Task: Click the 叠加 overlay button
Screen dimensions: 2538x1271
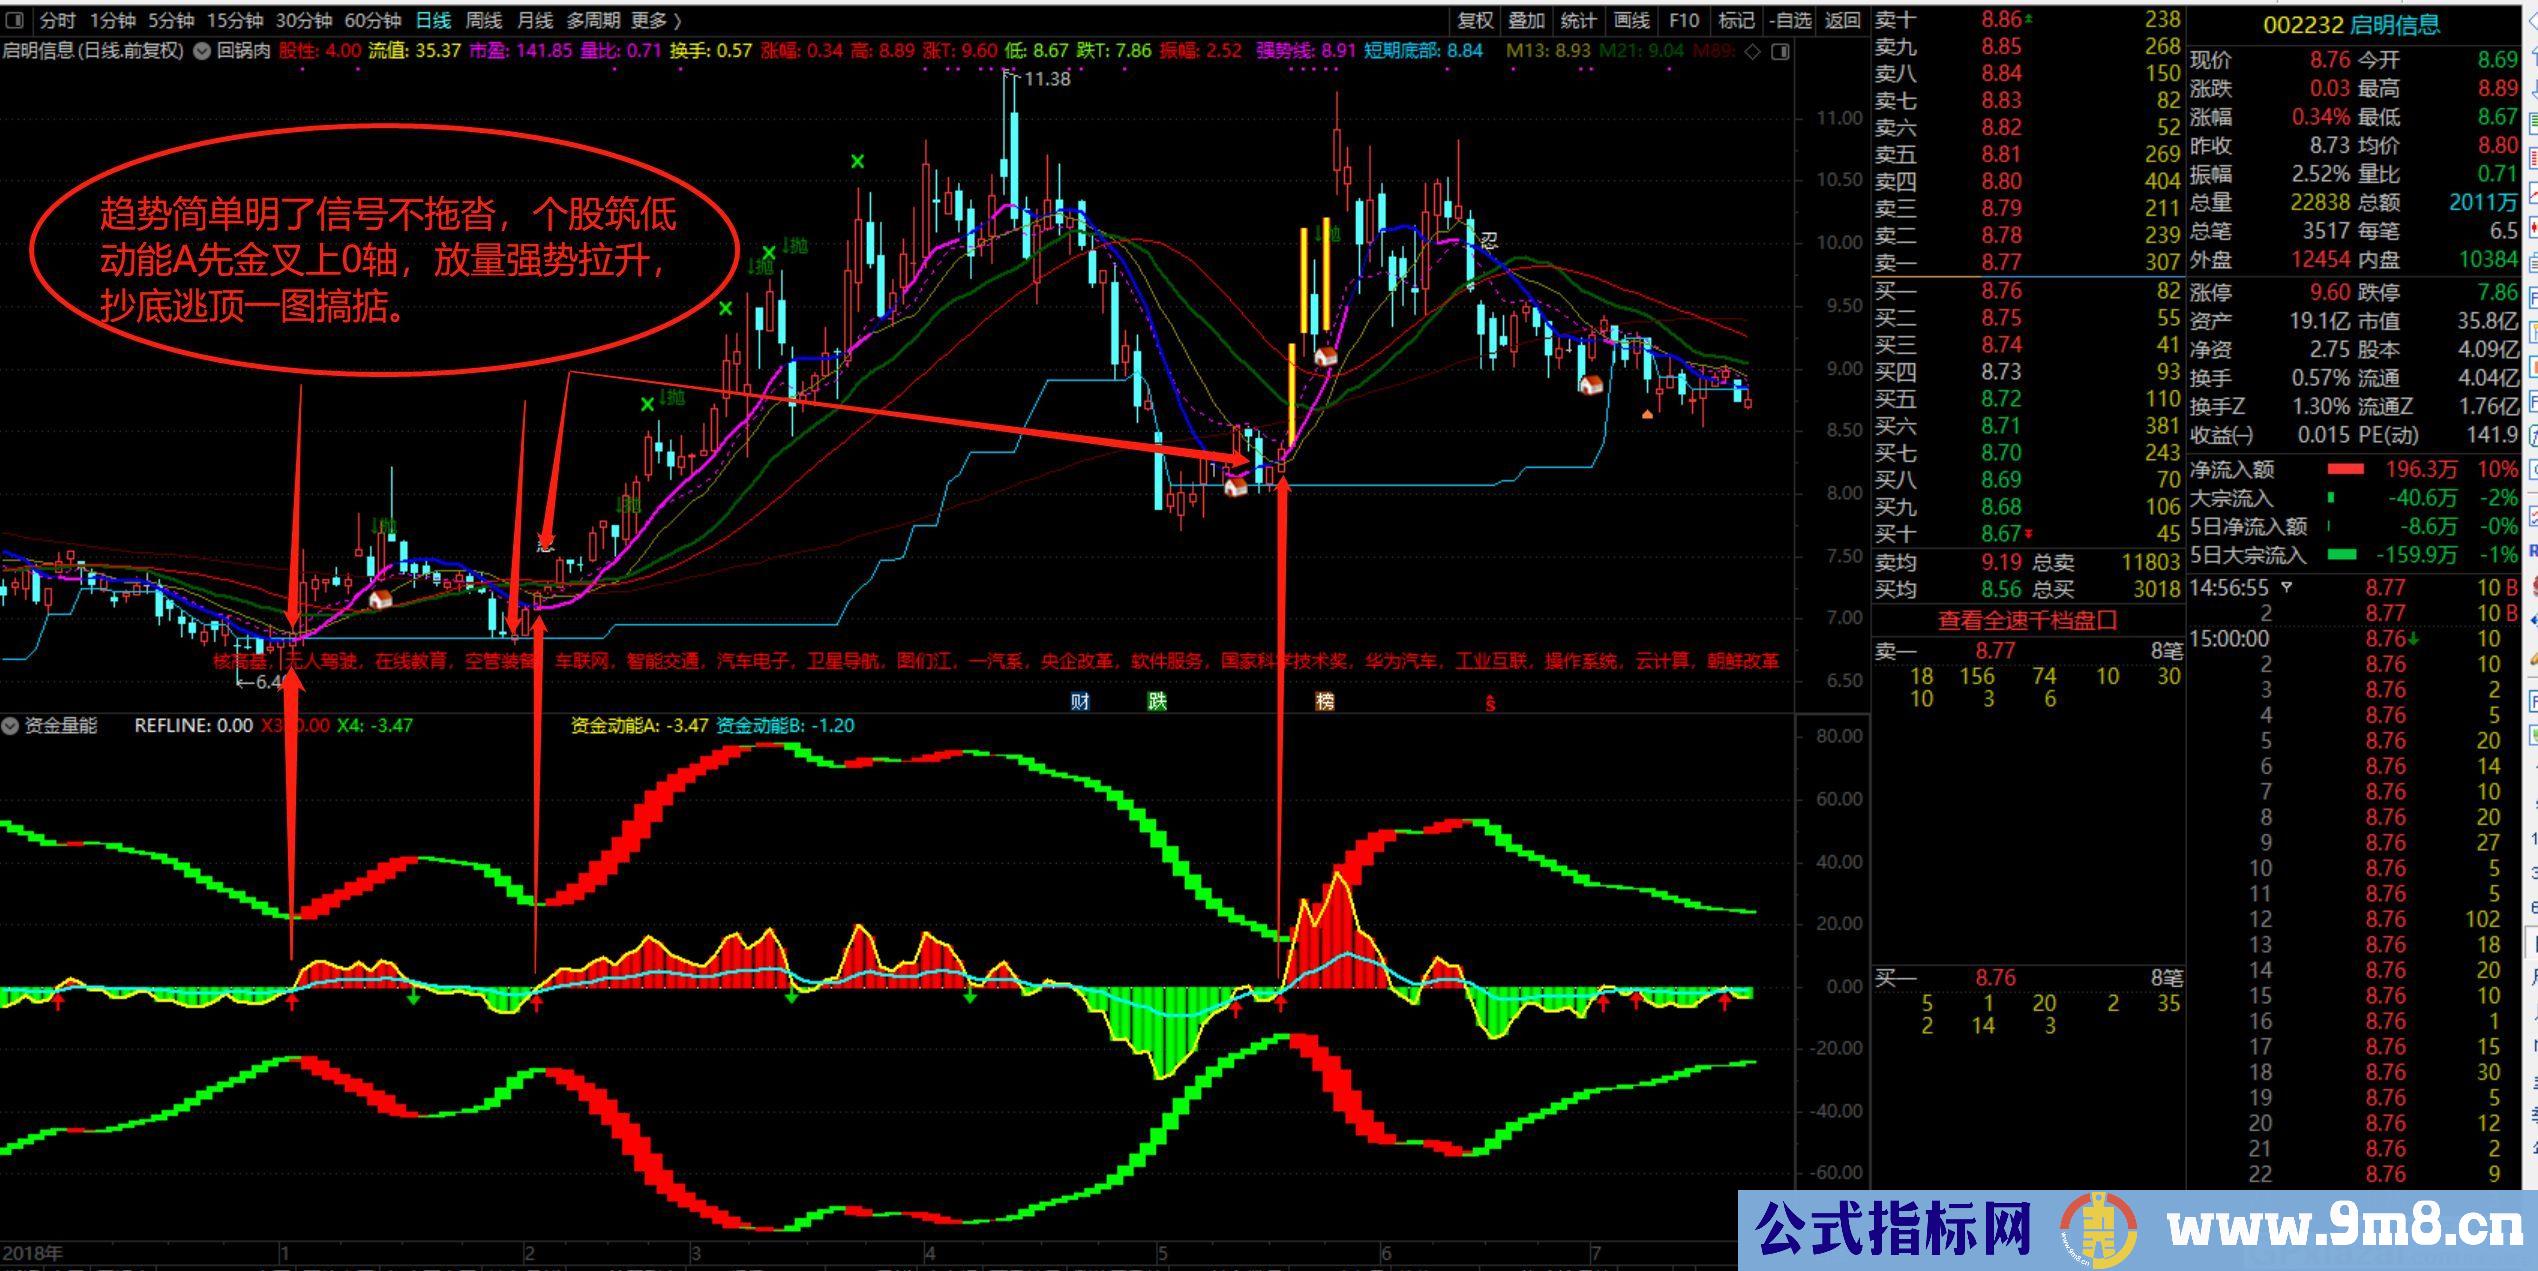Action: [1527, 20]
